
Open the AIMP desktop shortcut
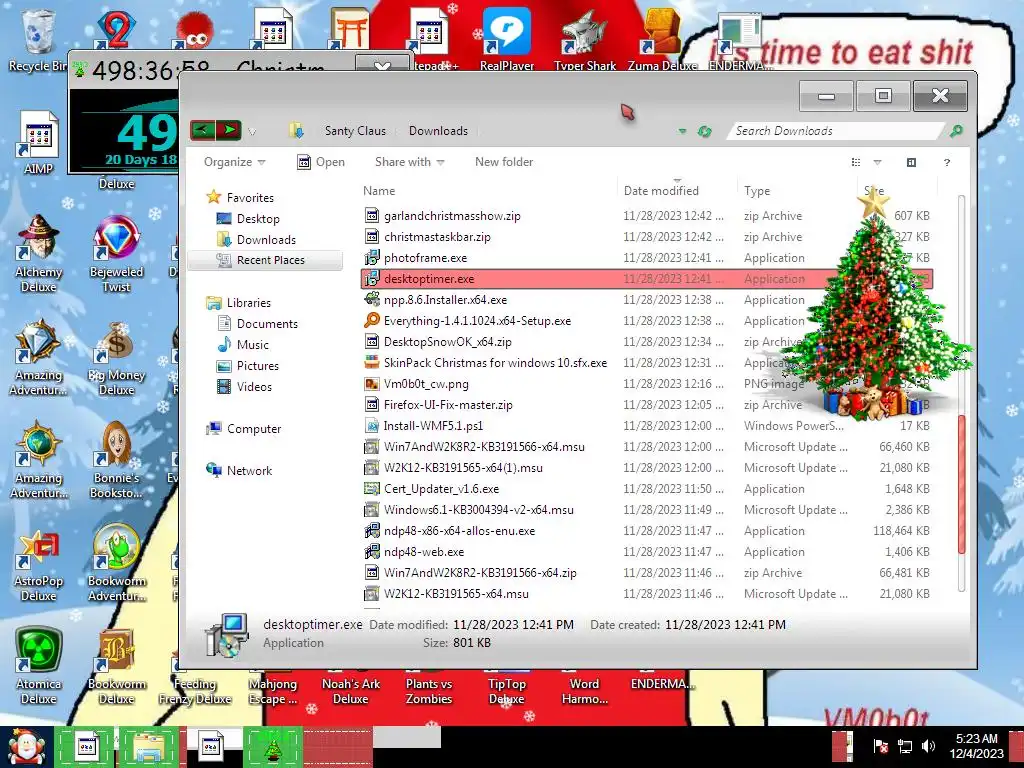(x=38, y=142)
